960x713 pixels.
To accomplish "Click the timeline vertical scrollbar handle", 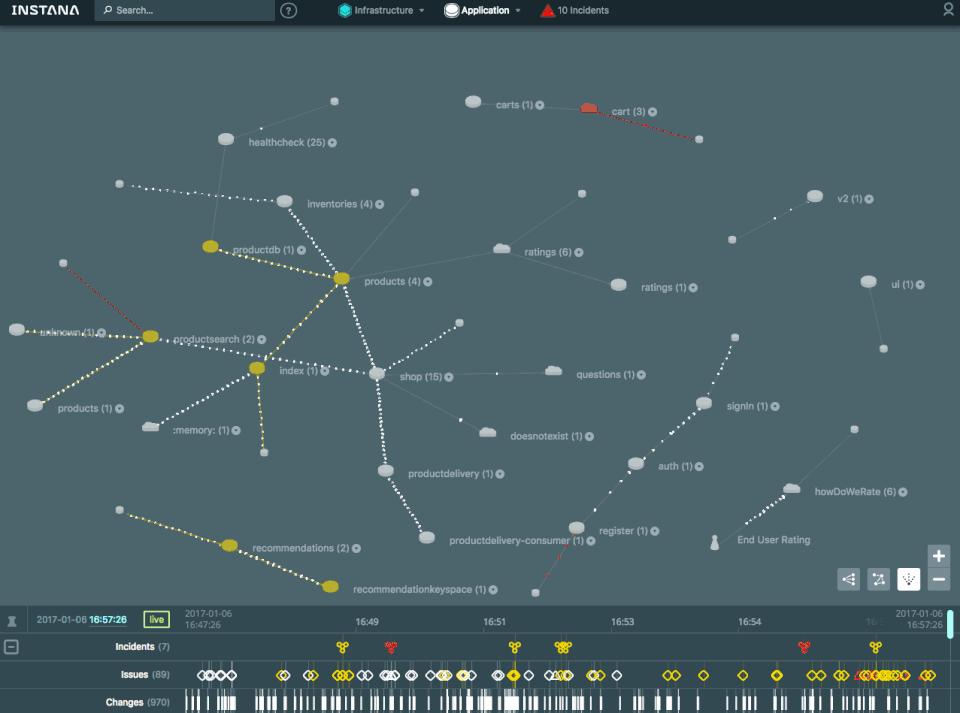I will (950, 624).
